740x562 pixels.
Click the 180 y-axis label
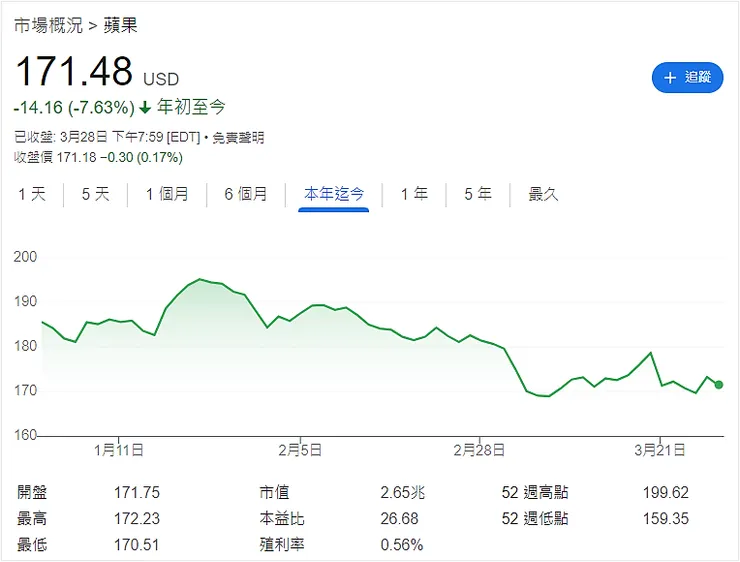tap(25, 346)
